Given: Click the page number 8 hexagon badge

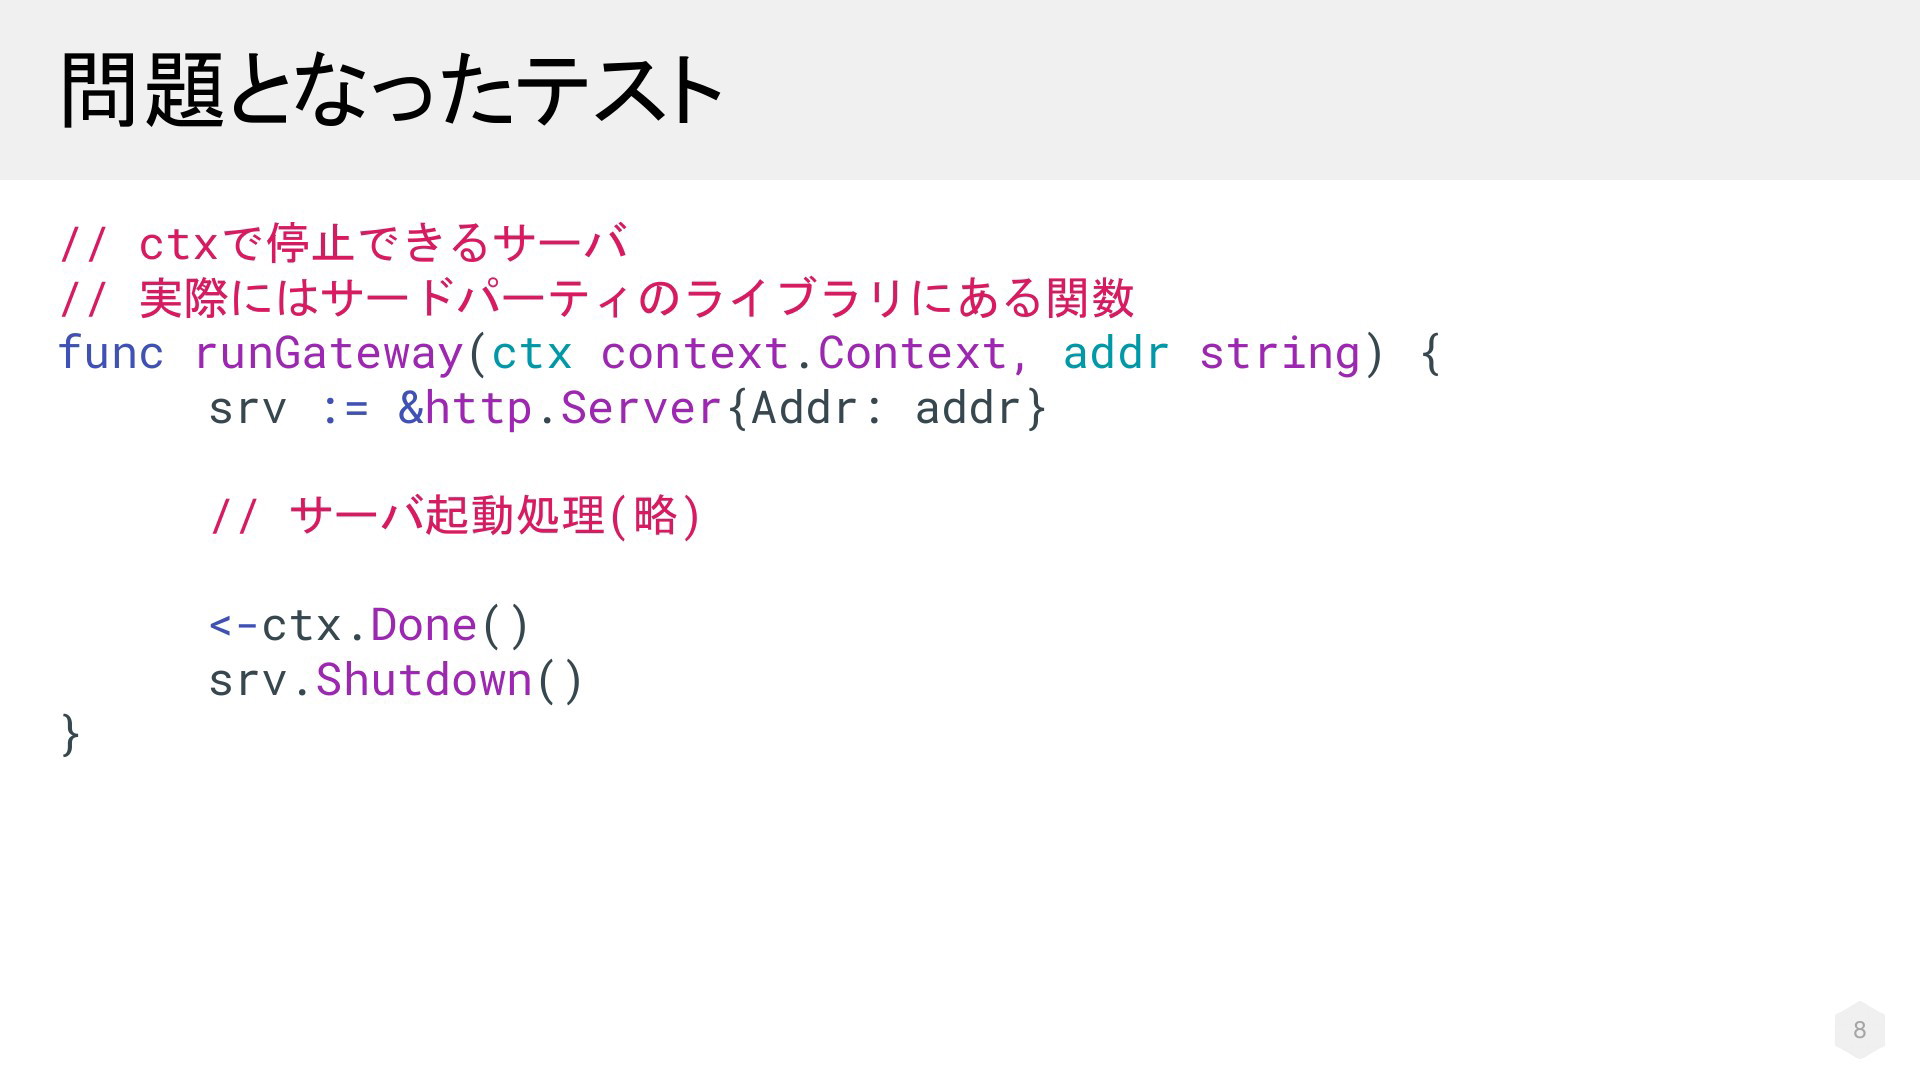Looking at the screenshot, I should tap(1859, 1029).
